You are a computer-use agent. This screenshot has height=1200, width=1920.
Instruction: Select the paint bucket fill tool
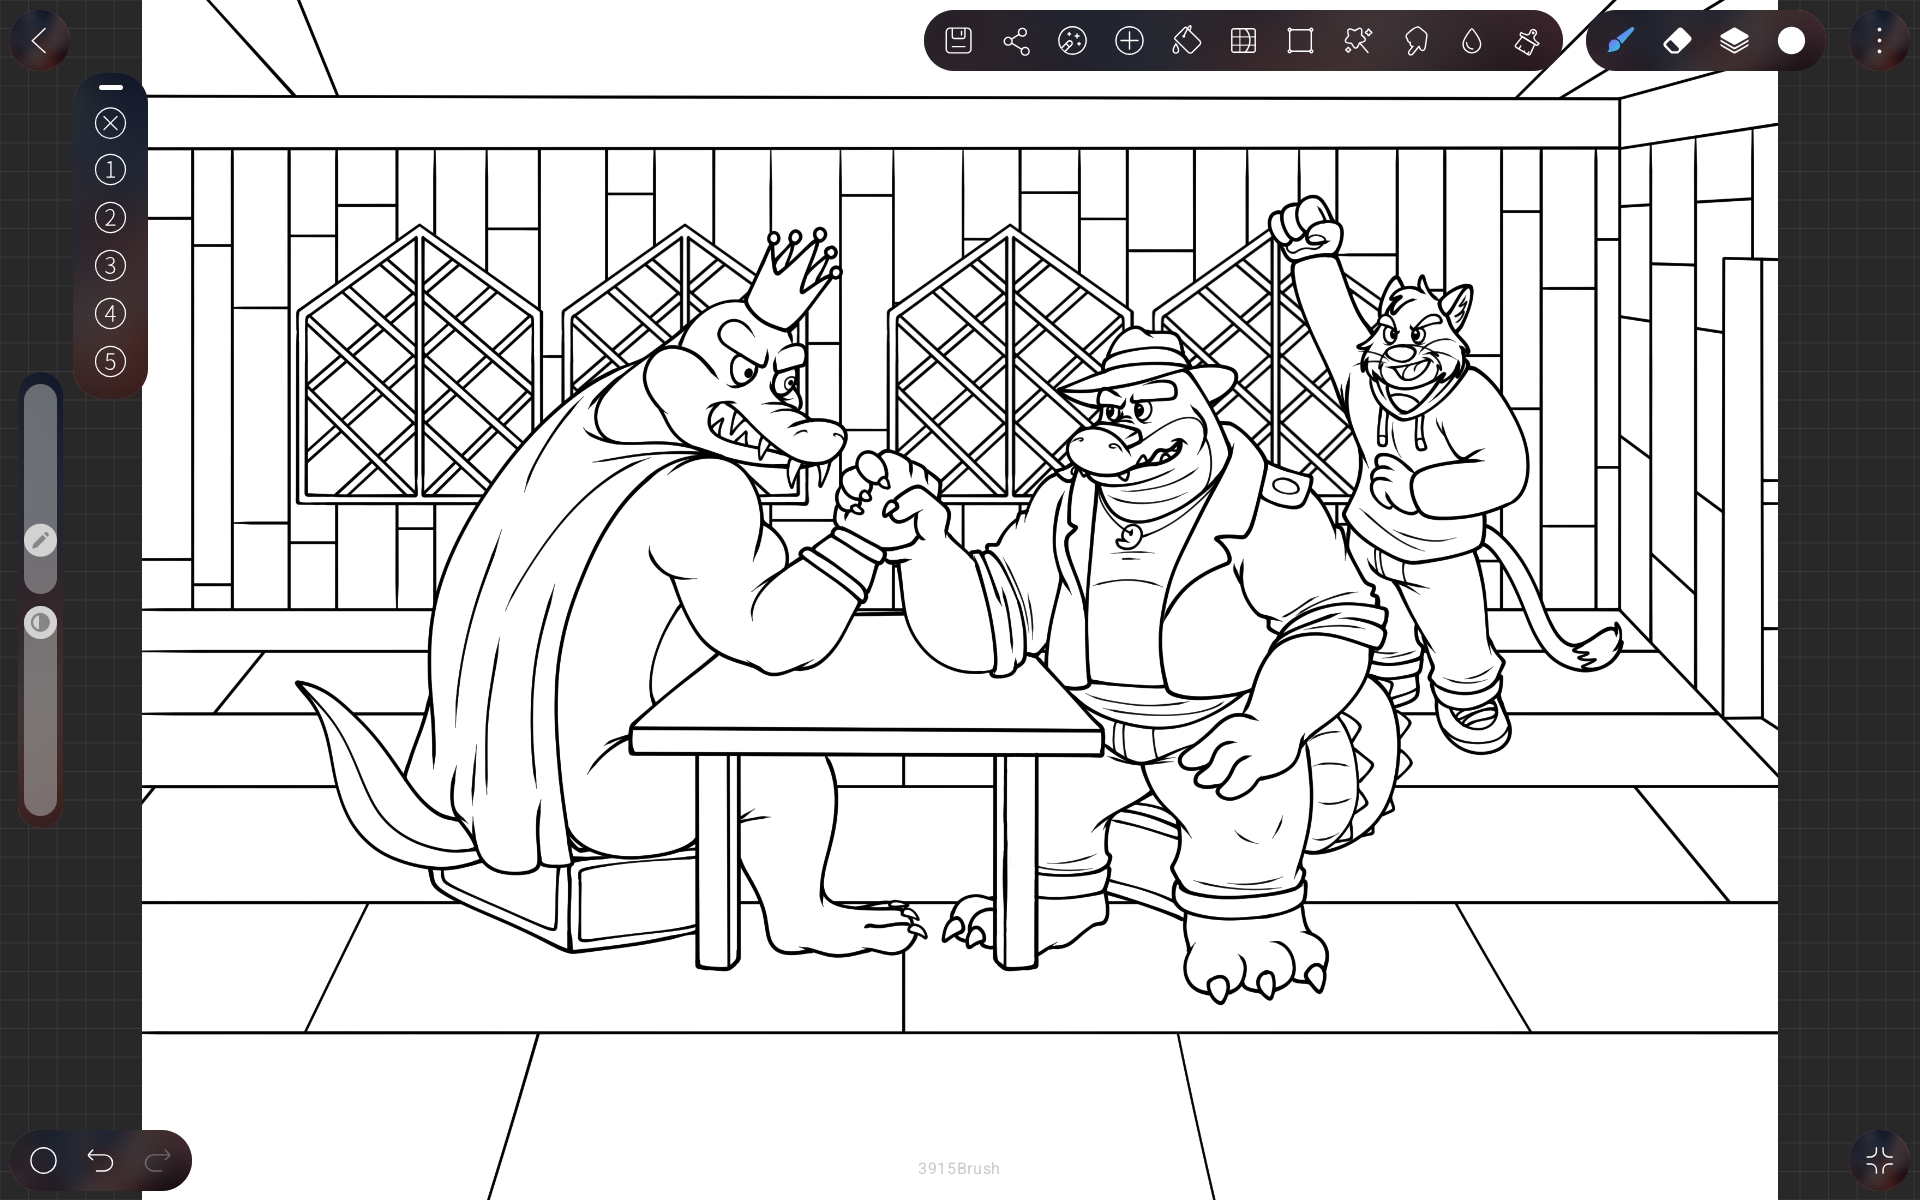click(x=1186, y=41)
